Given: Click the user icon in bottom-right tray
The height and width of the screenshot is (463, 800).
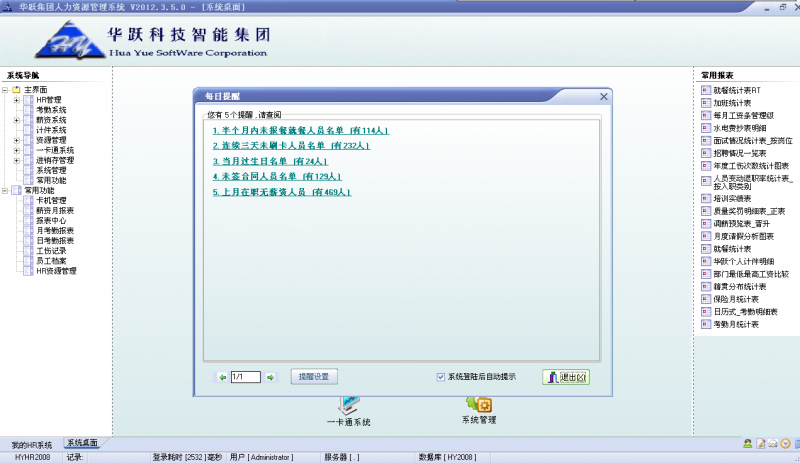Looking at the screenshot, I should [747, 443].
